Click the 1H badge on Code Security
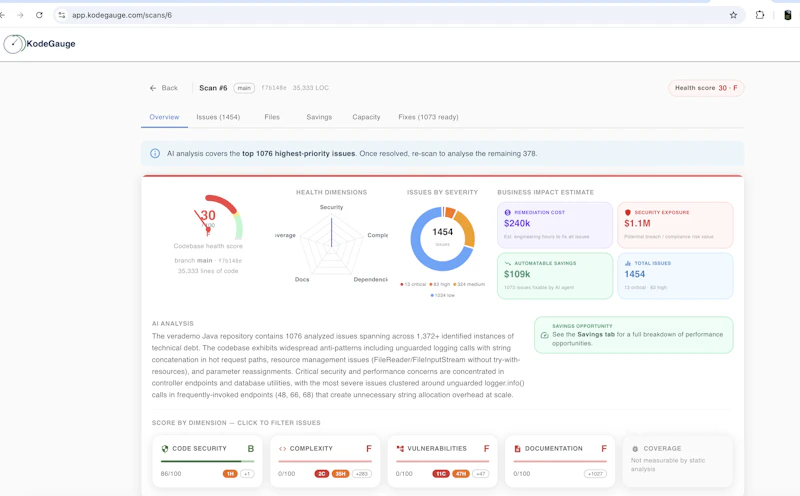 [230, 474]
